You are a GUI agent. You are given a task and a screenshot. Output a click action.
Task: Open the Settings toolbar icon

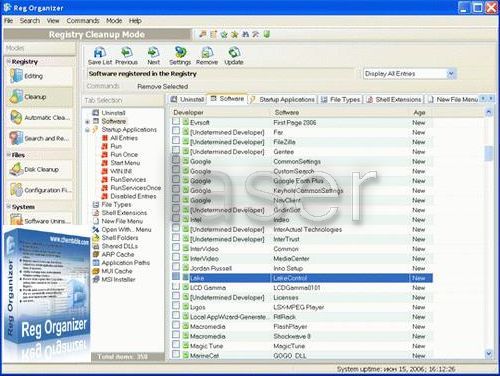(180, 52)
